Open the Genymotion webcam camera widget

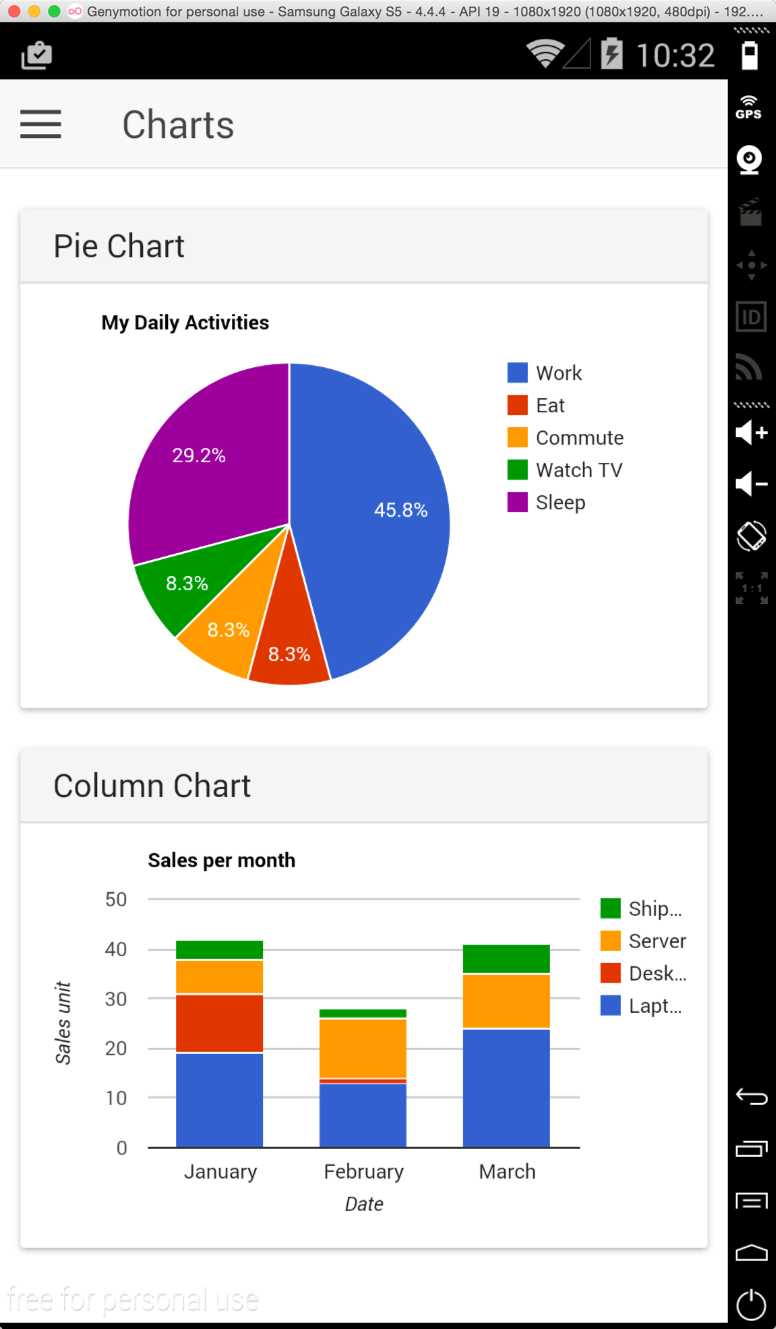[x=749, y=160]
